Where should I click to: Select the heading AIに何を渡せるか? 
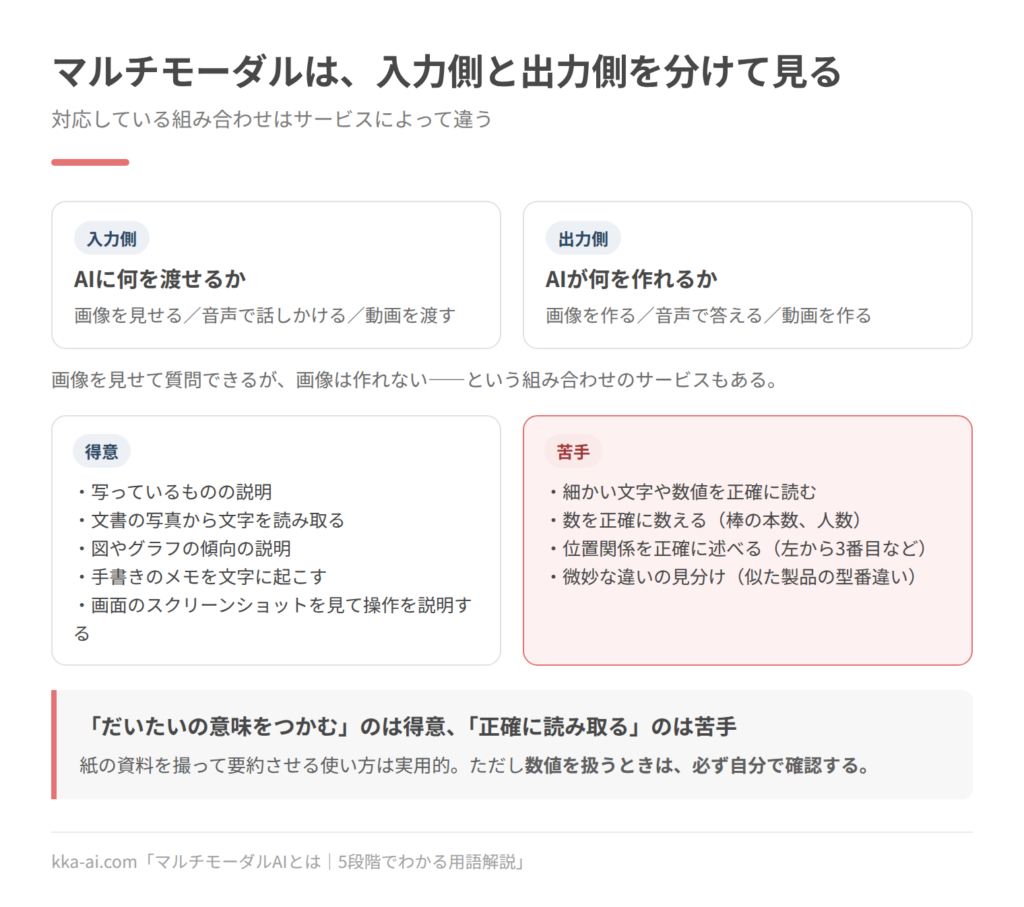160,279
